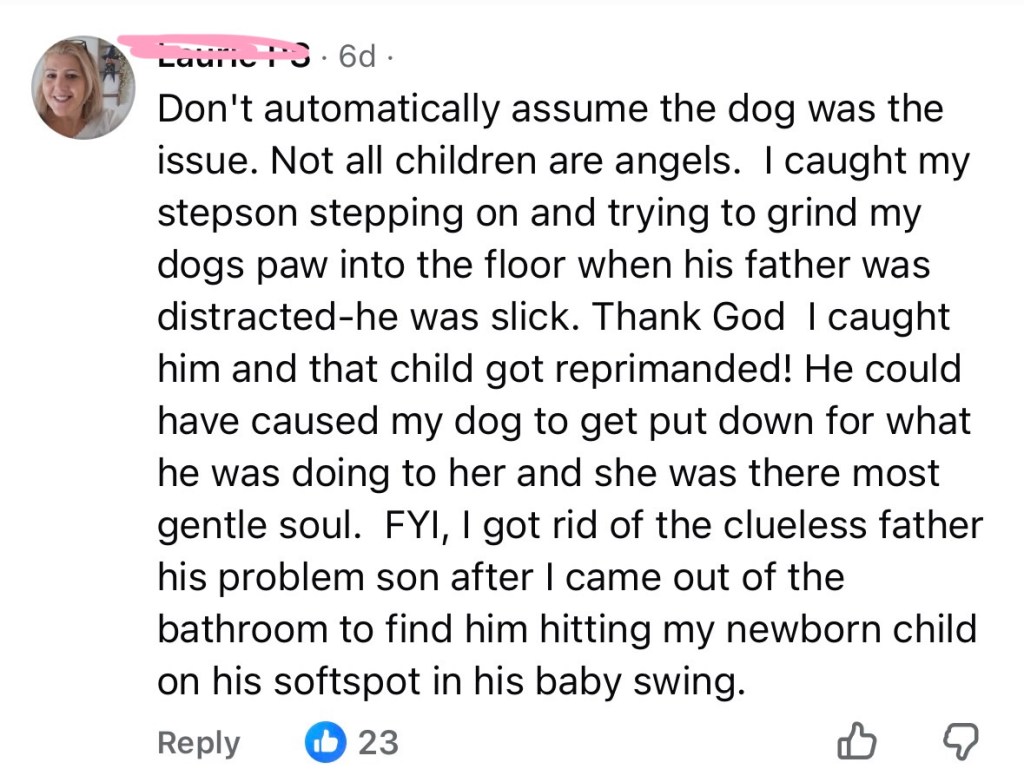
Task: View the 23 reactions count
Action: pos(378,743)
